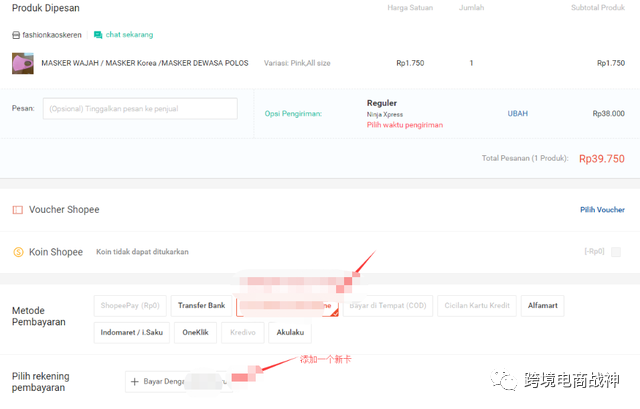Select Akulaku payment method
The height and width of the screenshot is (409, 640).
click(290, 333)
